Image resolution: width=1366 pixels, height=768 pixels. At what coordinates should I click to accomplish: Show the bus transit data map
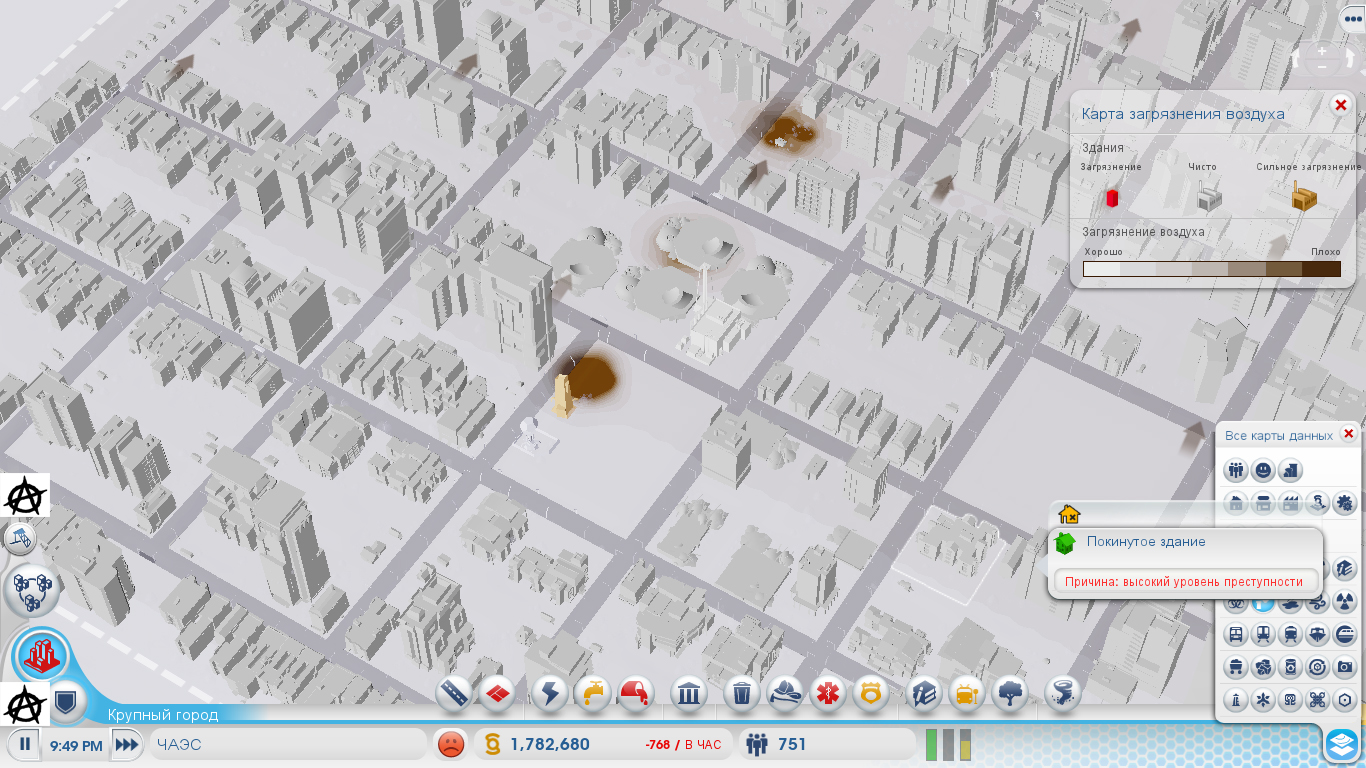click(x=1236, y=634)
